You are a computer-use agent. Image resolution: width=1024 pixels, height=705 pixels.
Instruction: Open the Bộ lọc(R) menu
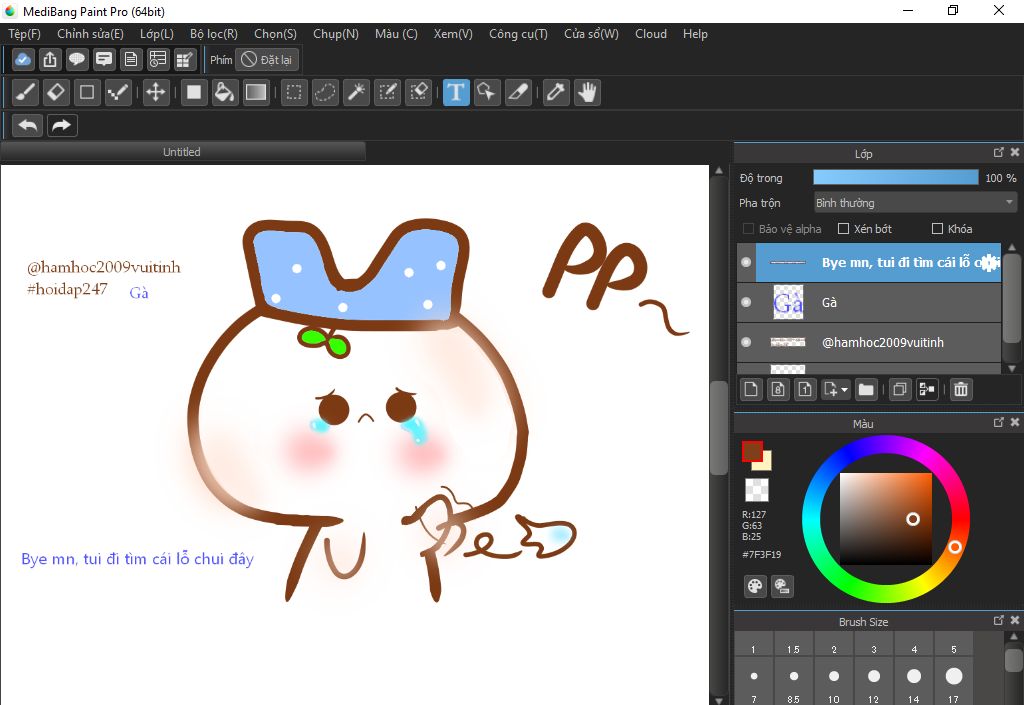click(213, 34)
